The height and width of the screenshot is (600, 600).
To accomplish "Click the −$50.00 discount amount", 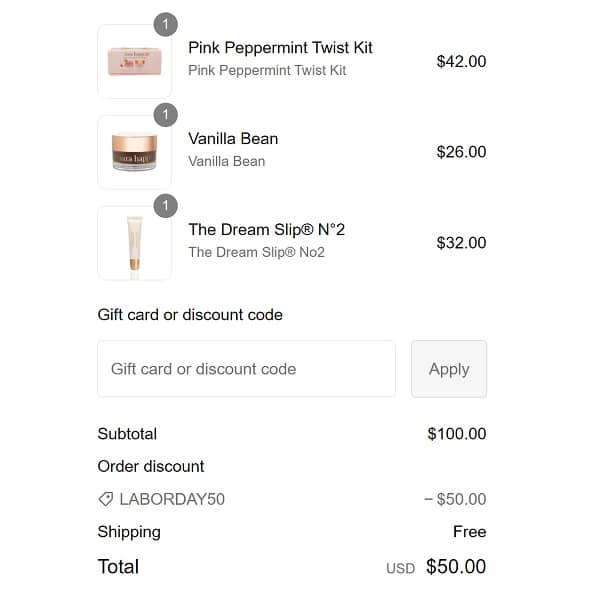I will (454, 499).
